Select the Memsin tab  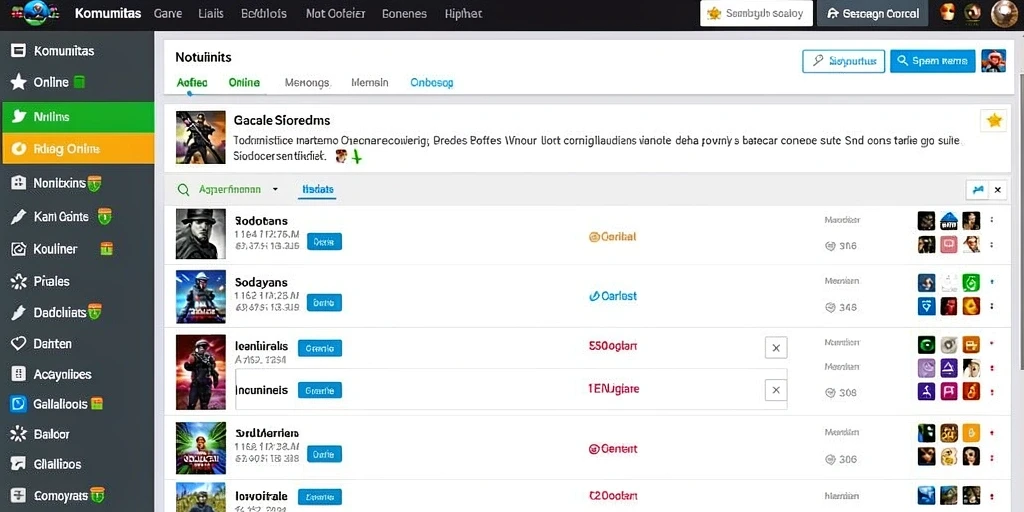point(370,83)
